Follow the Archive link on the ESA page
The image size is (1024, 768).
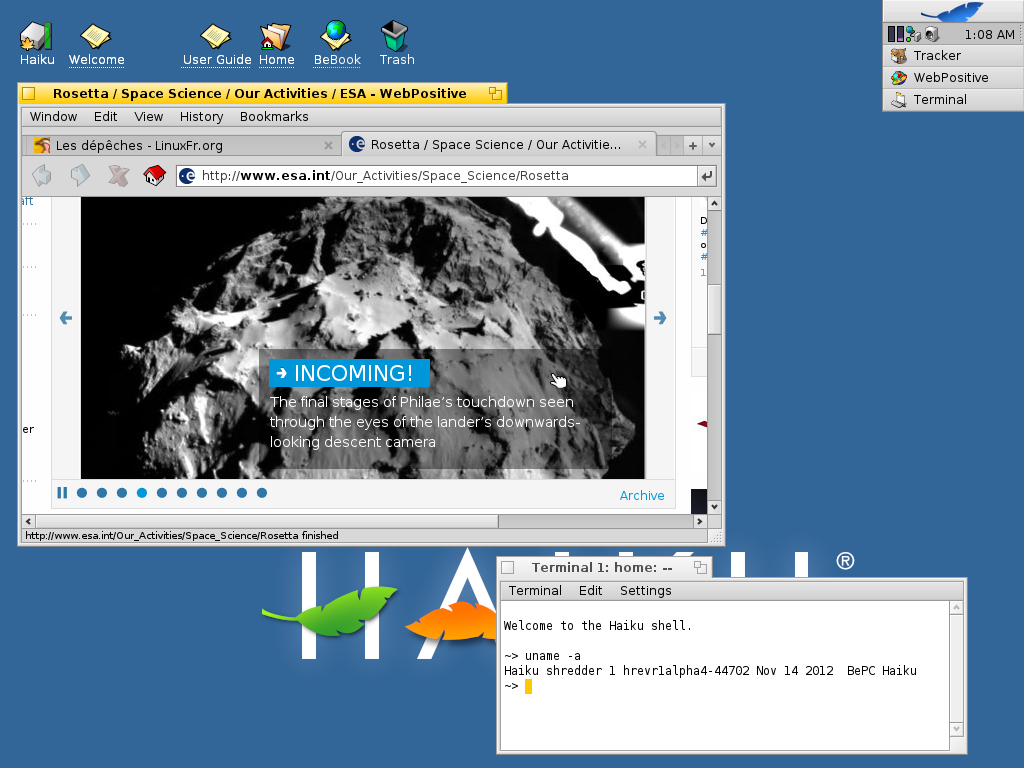[641, 495]
